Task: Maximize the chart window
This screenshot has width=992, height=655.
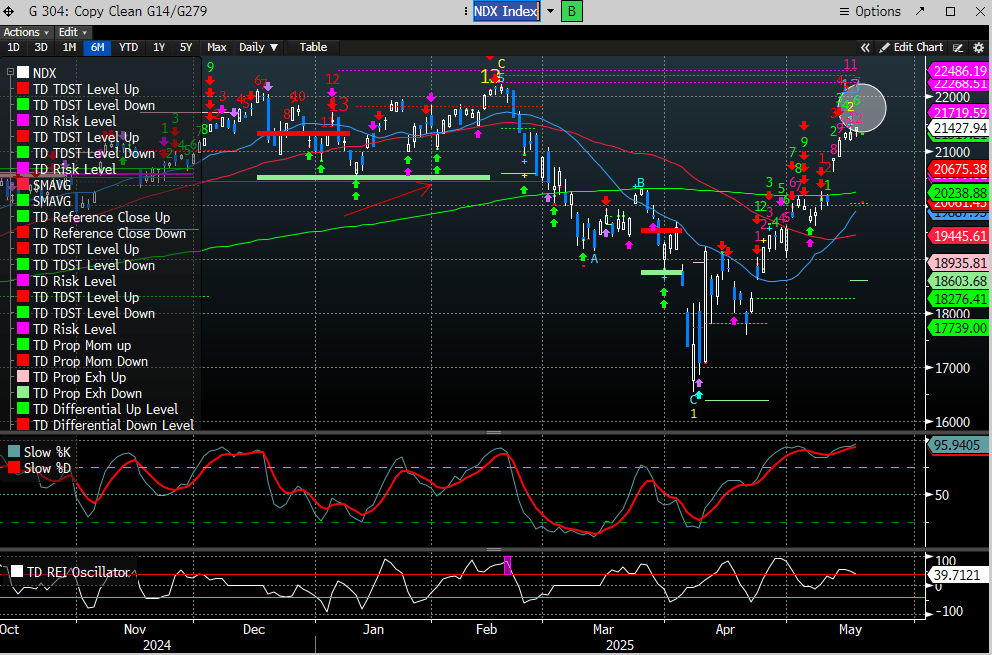Action: tap(950, 11)
